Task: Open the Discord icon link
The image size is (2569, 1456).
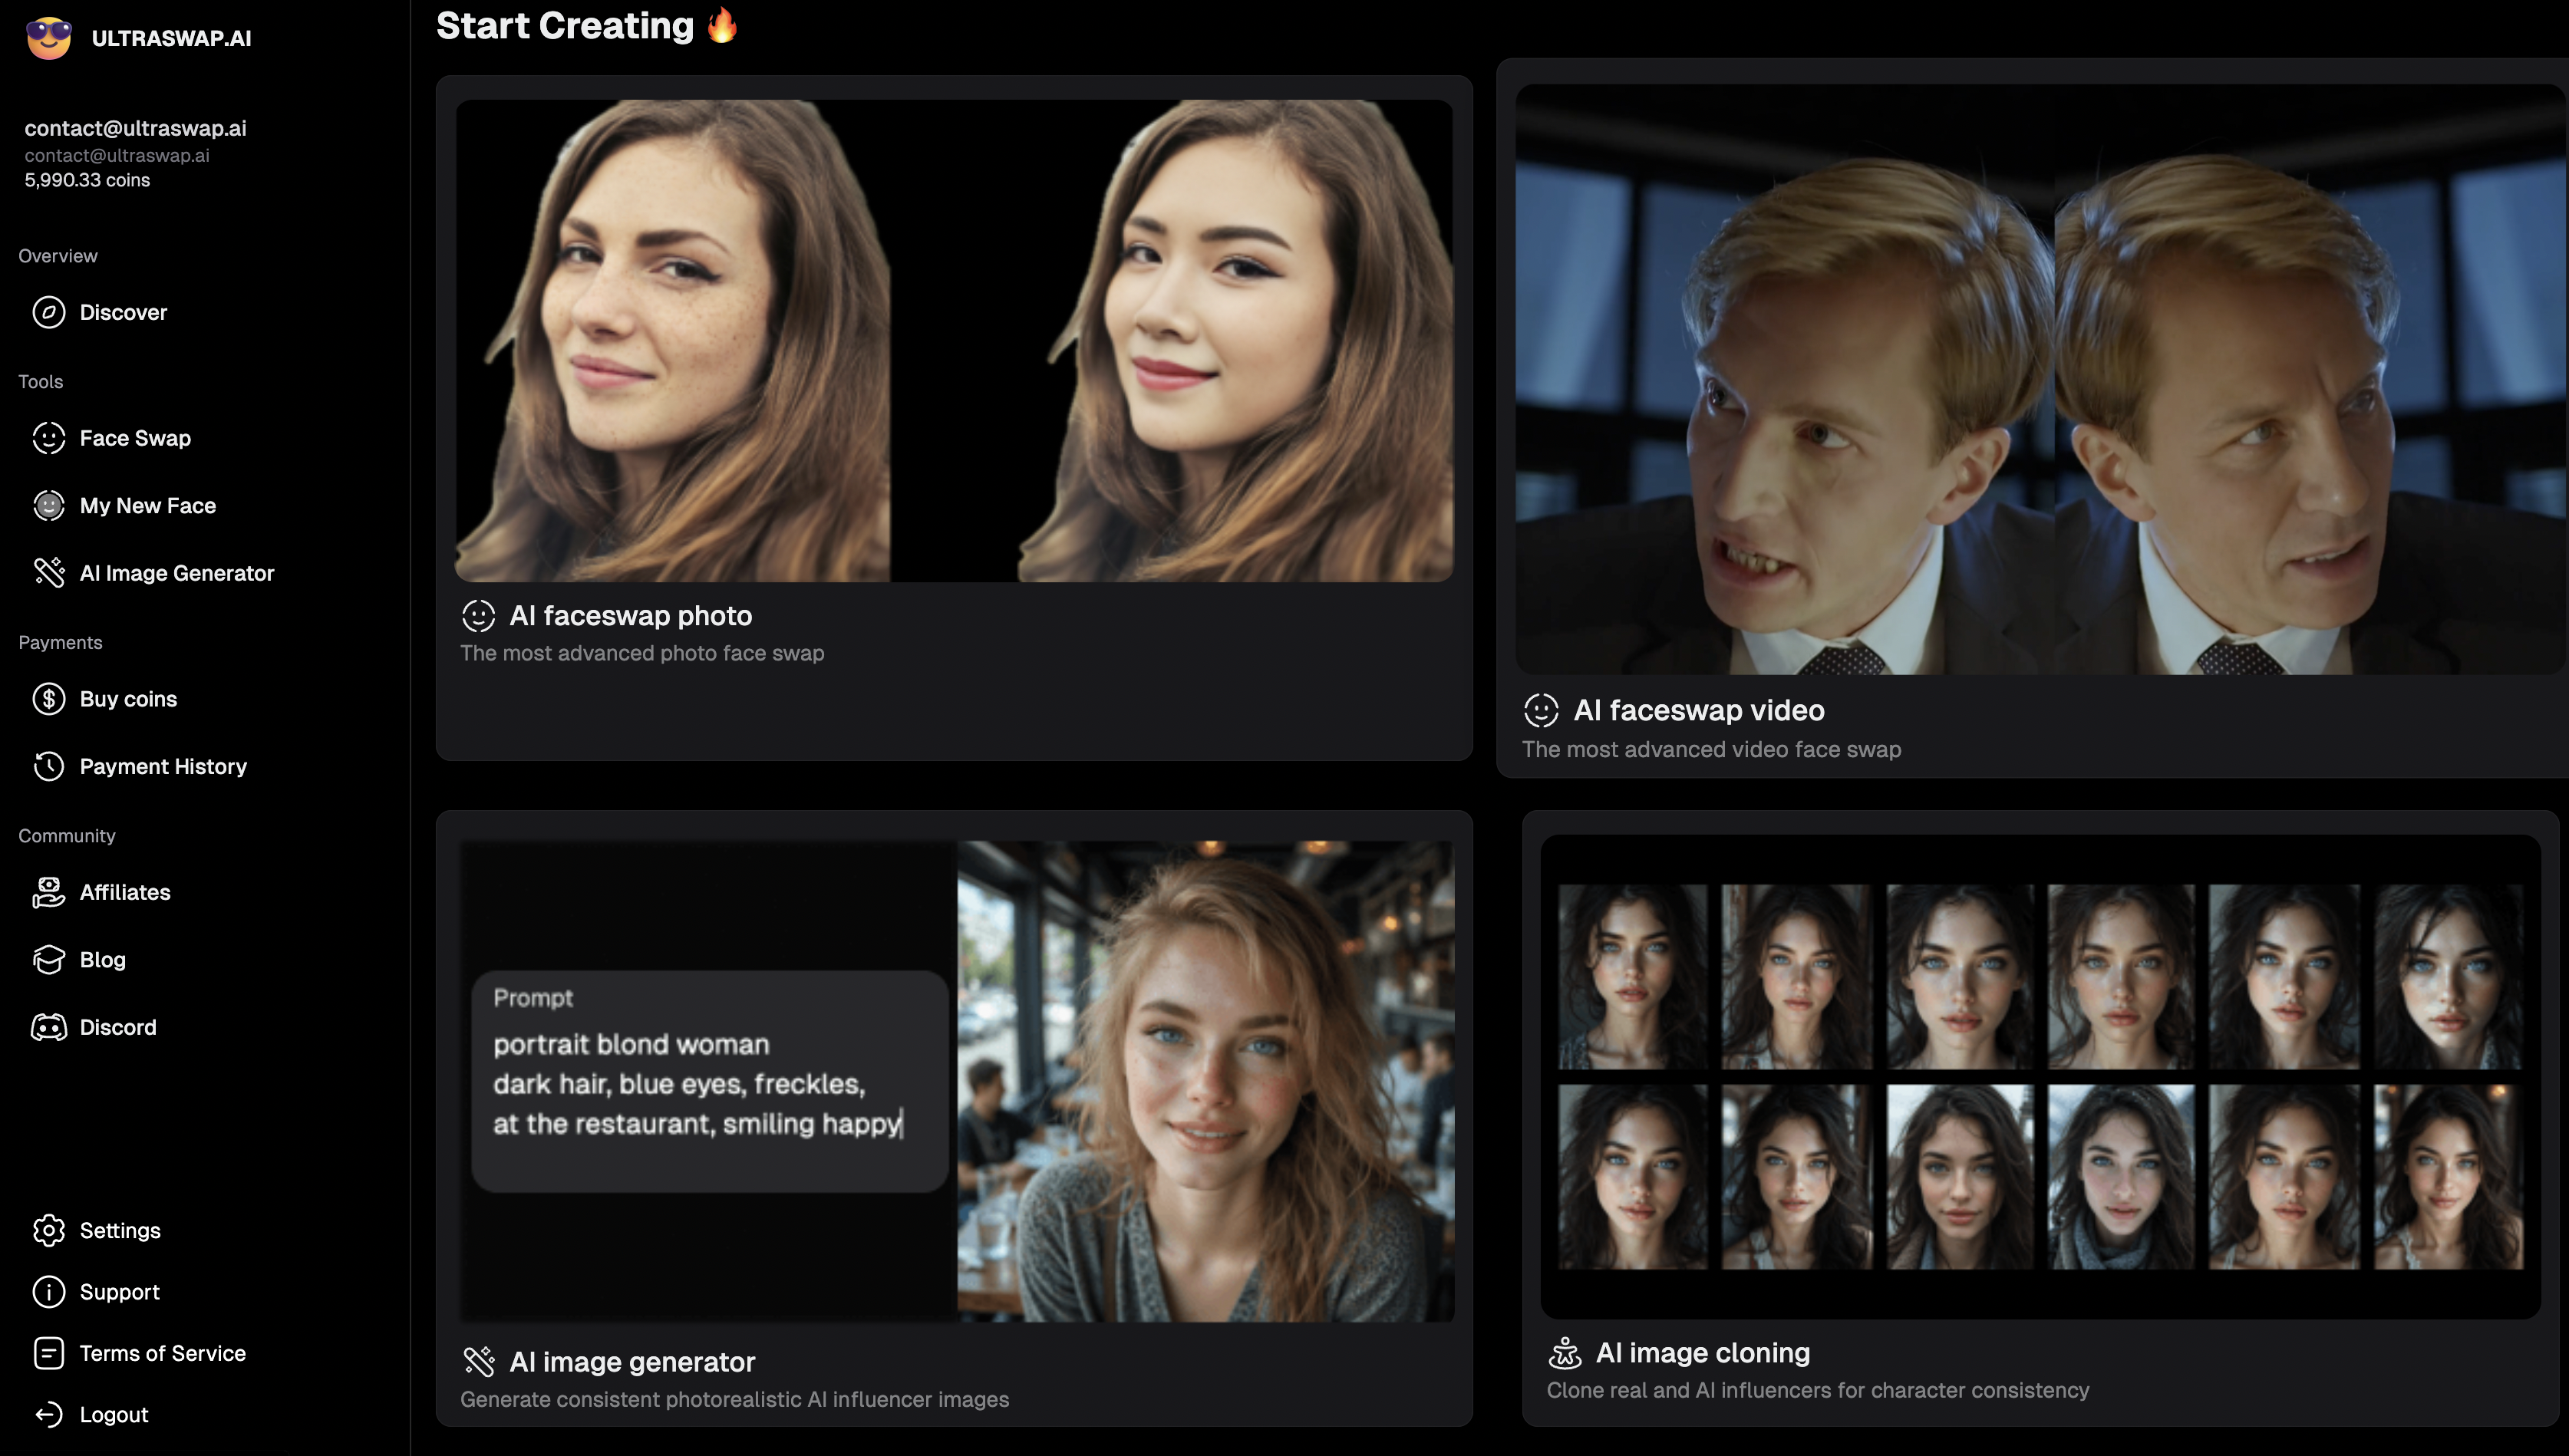Action: pos(48,1027)
